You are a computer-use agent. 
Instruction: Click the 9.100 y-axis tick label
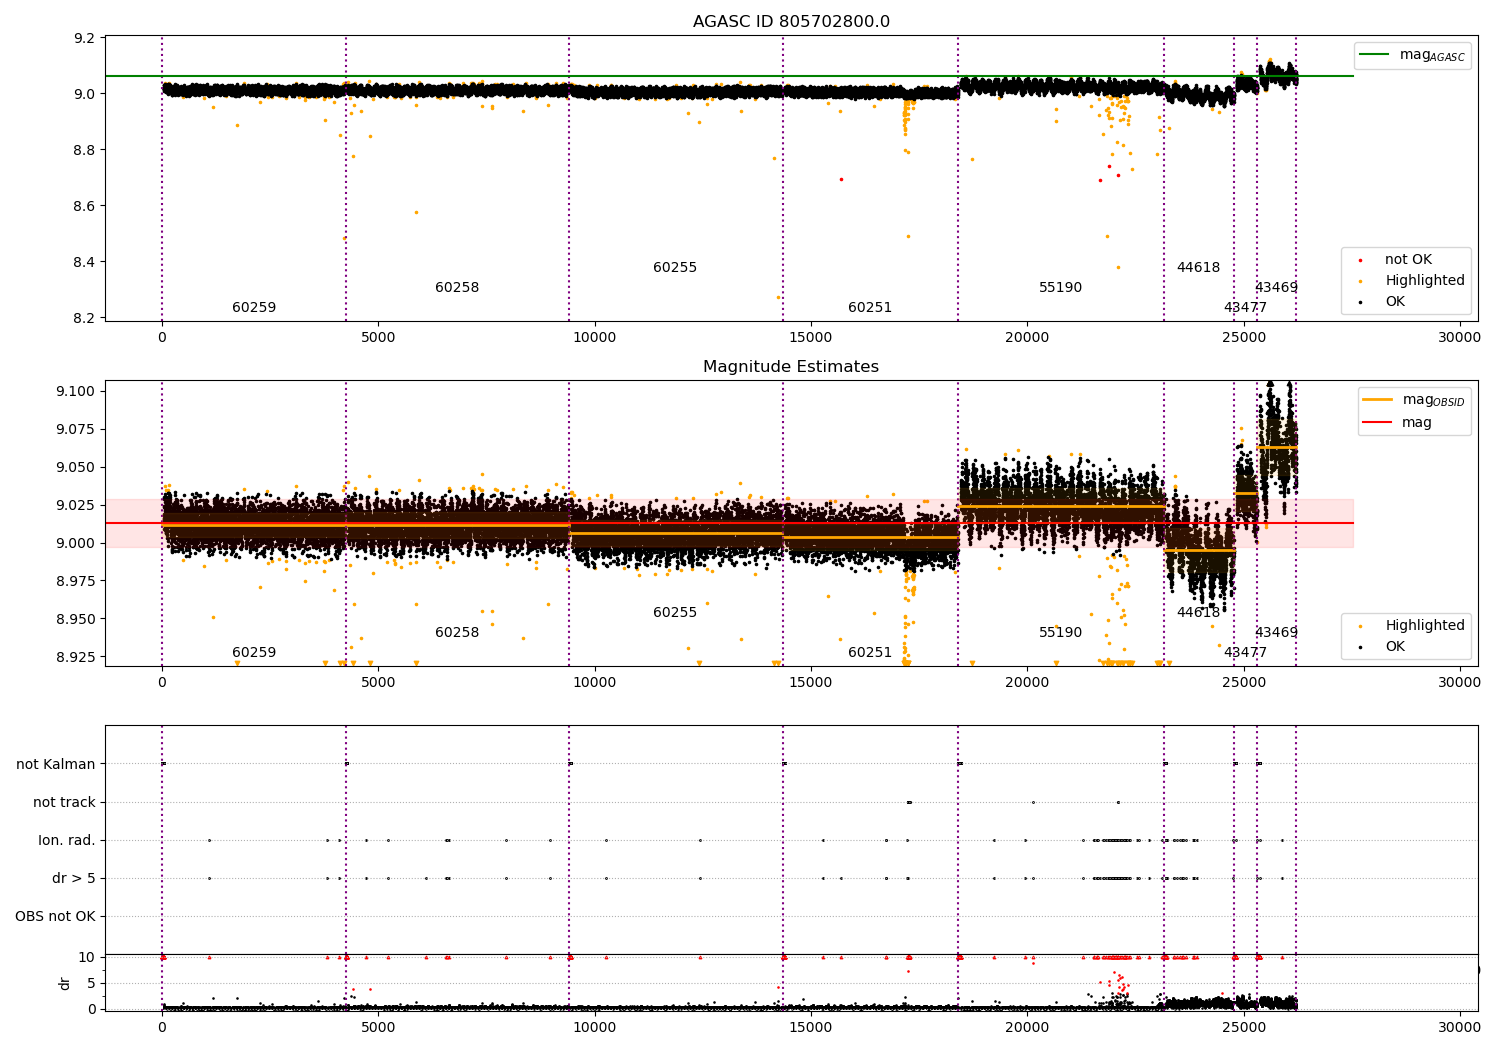76,391
